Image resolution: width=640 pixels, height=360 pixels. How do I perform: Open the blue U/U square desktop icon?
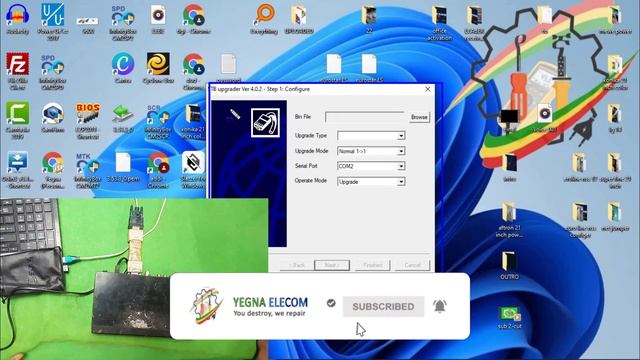53,15
